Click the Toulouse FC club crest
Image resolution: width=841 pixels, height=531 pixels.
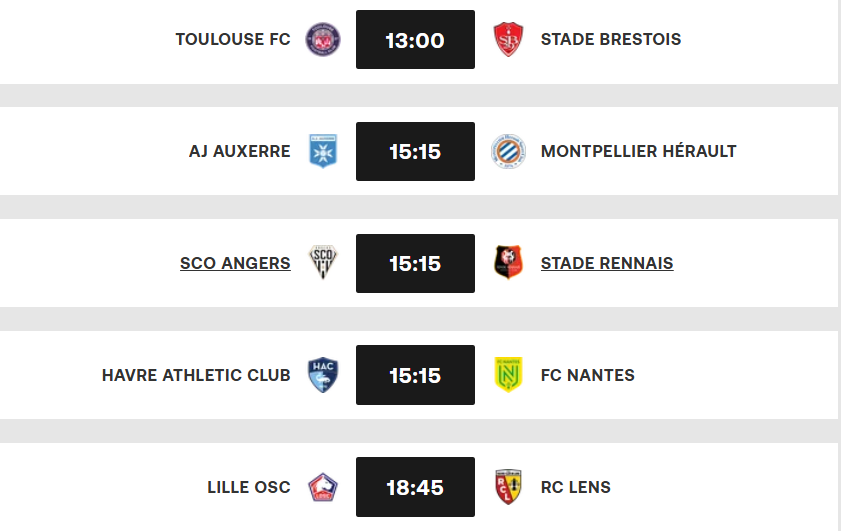click(x=323, y=39)
